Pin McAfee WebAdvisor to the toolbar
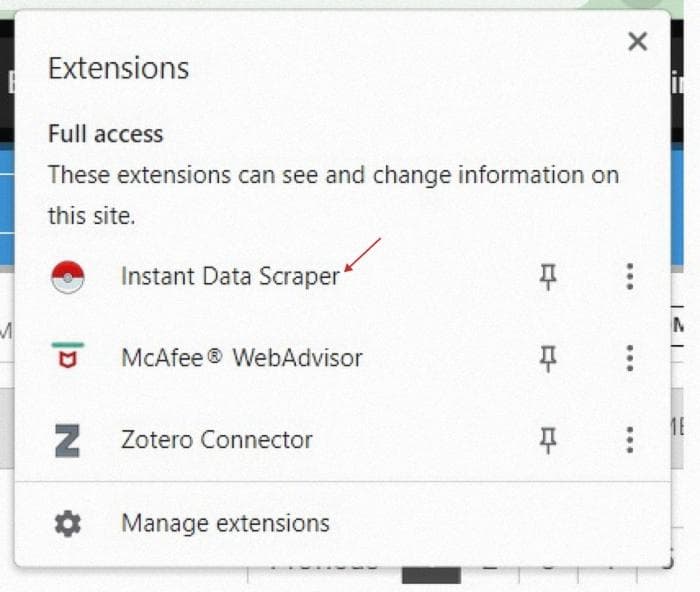Viewport: 700px width, 592px height. (548, 358)
